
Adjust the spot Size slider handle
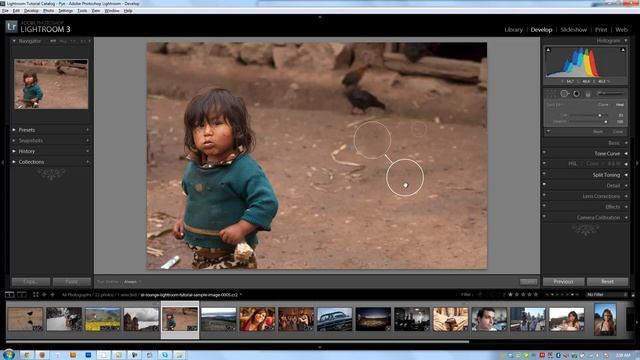[x=600, y=116]
